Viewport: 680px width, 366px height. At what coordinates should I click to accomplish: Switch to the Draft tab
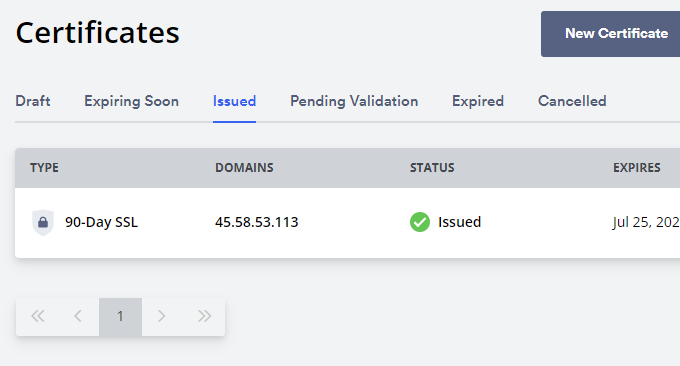pos(33,101)
